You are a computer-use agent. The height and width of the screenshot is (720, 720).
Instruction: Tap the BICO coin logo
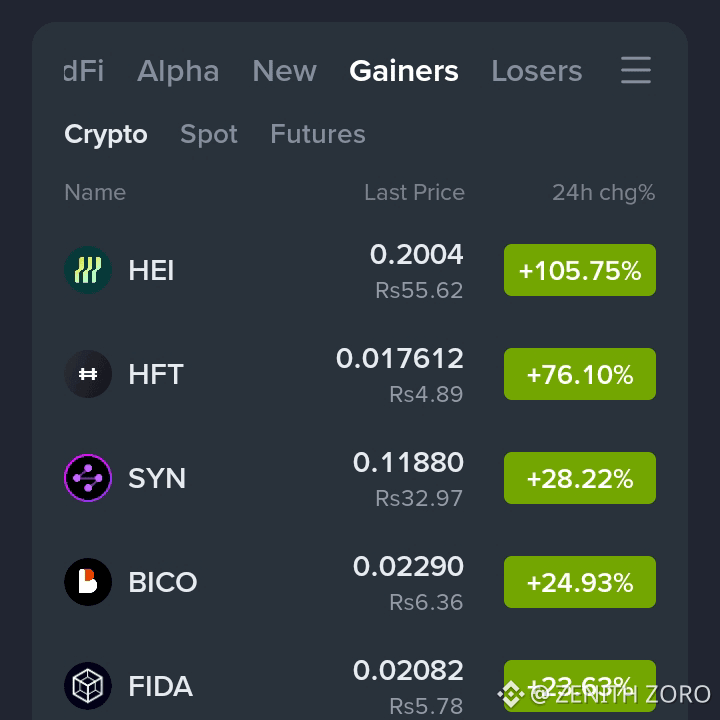[x=88, y=582]
